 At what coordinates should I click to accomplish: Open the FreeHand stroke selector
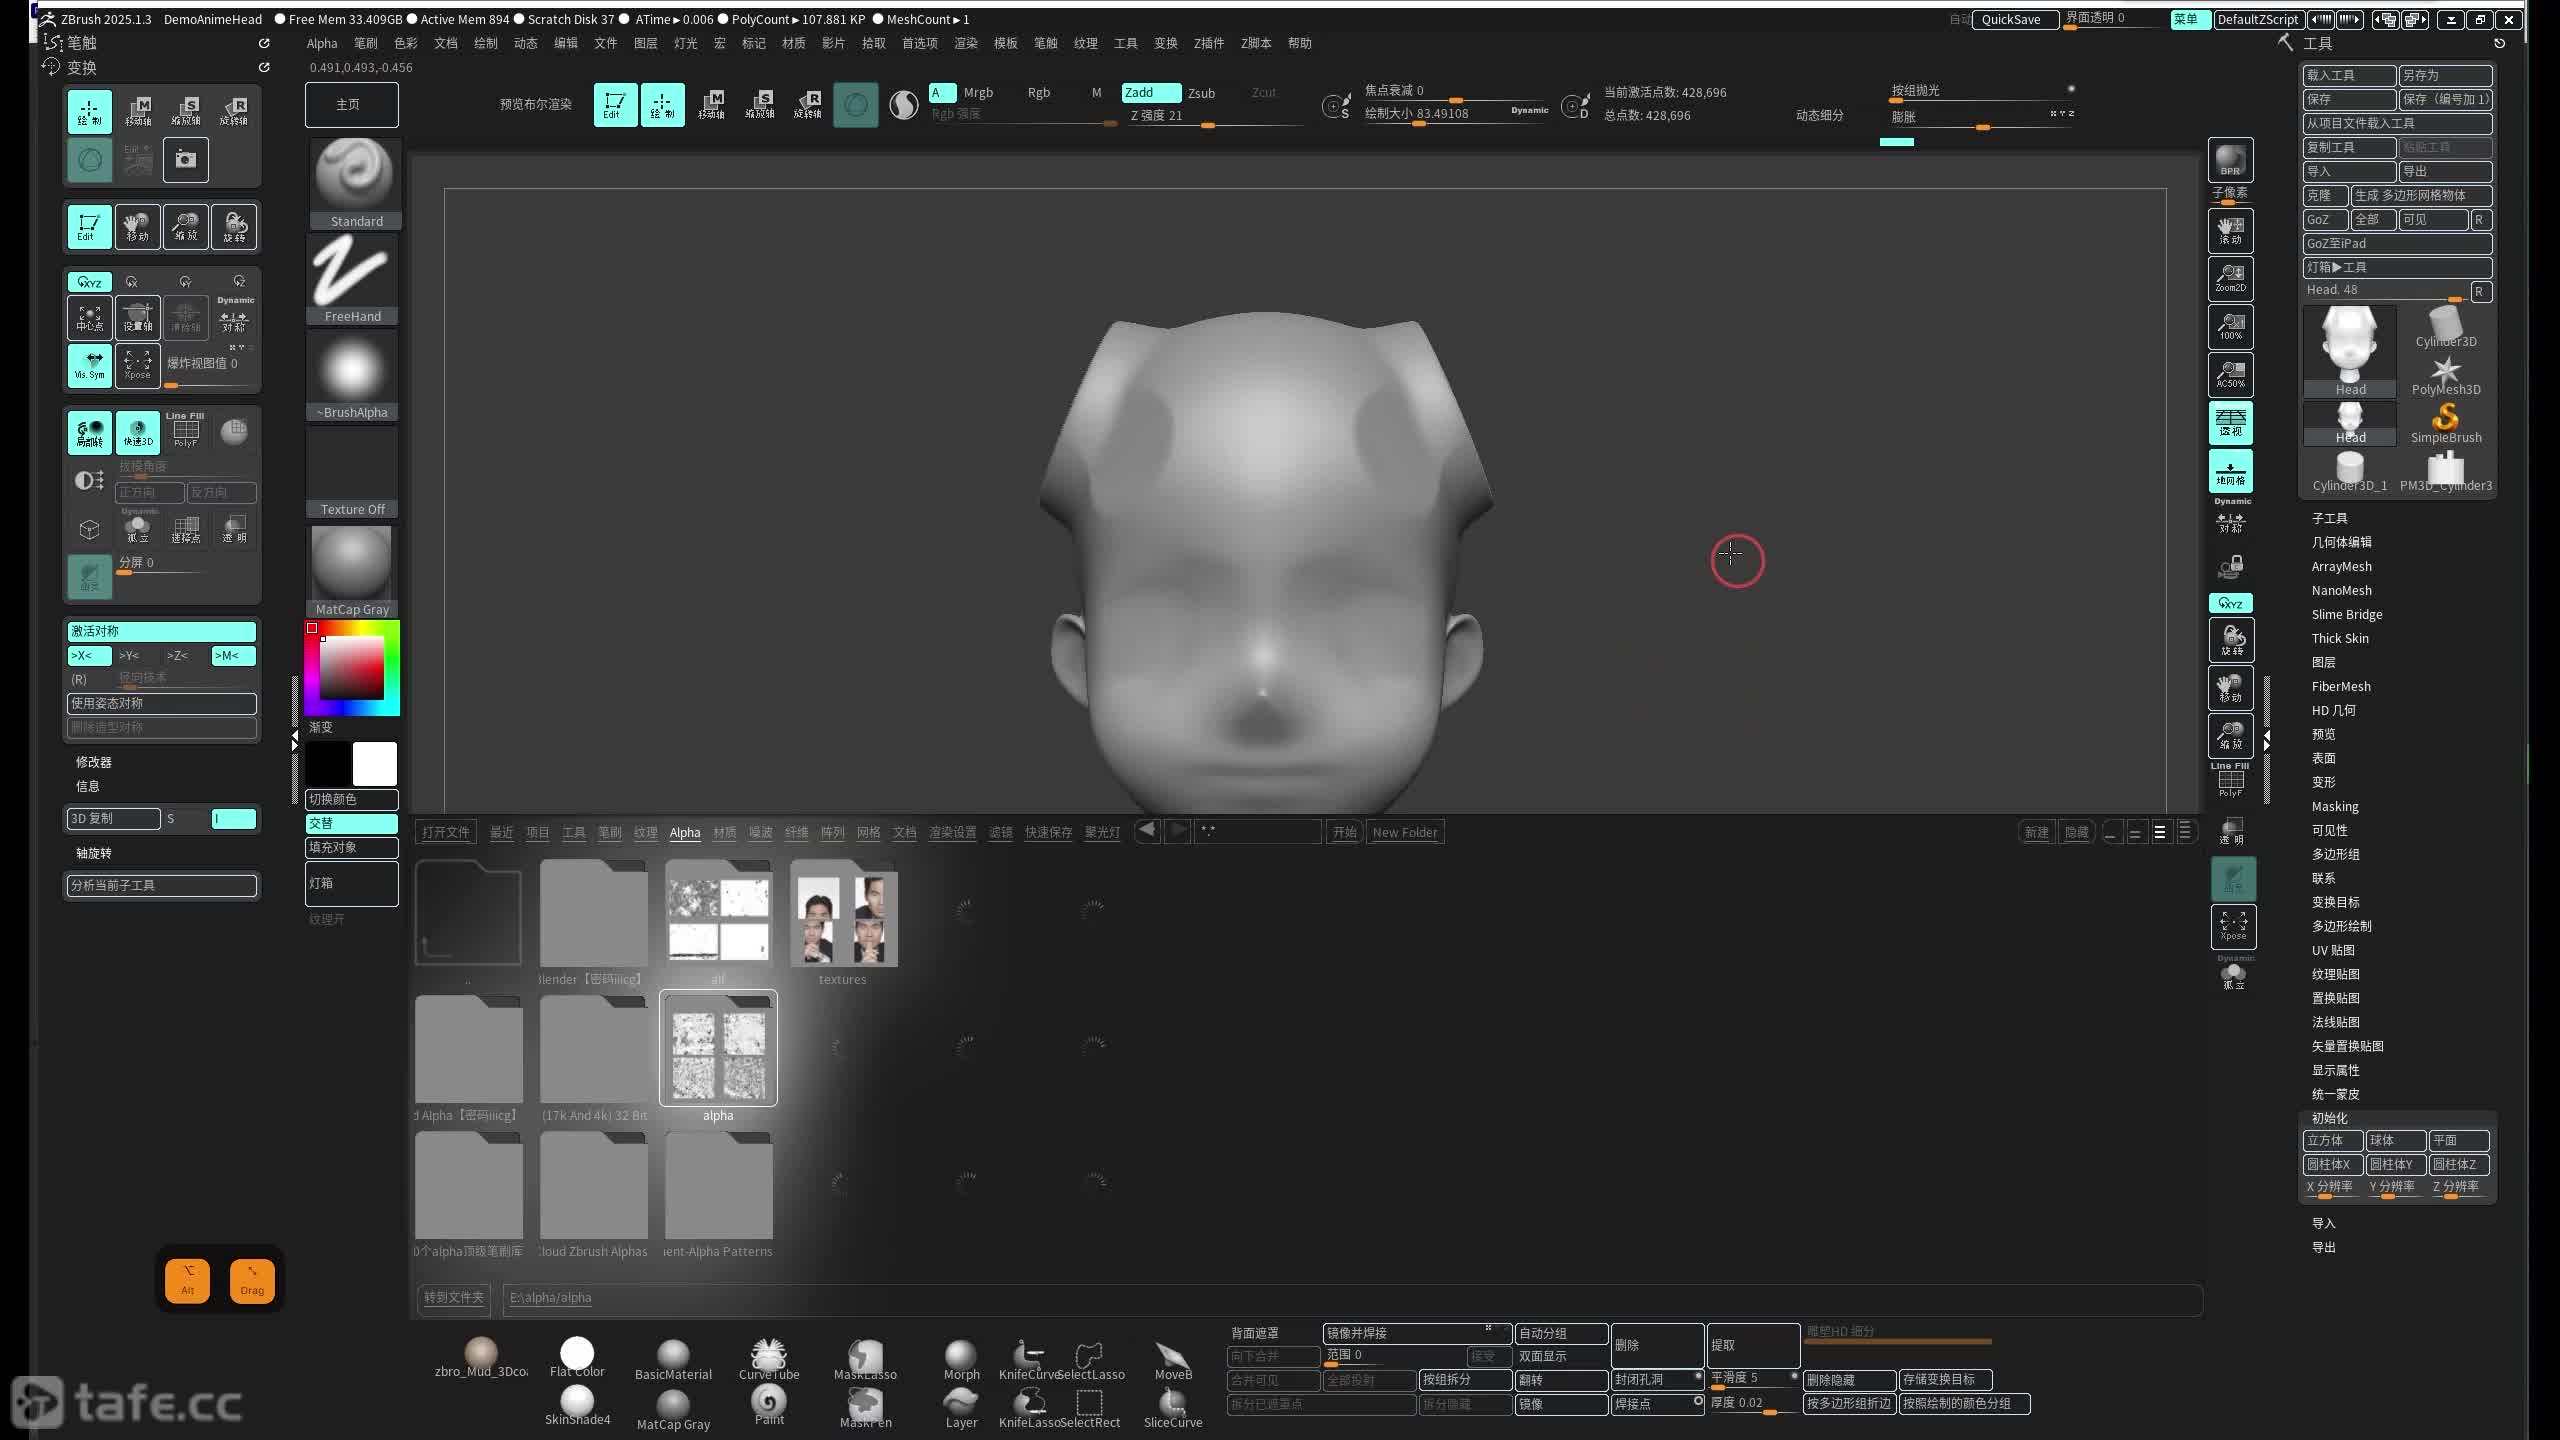tap(352, 279)
